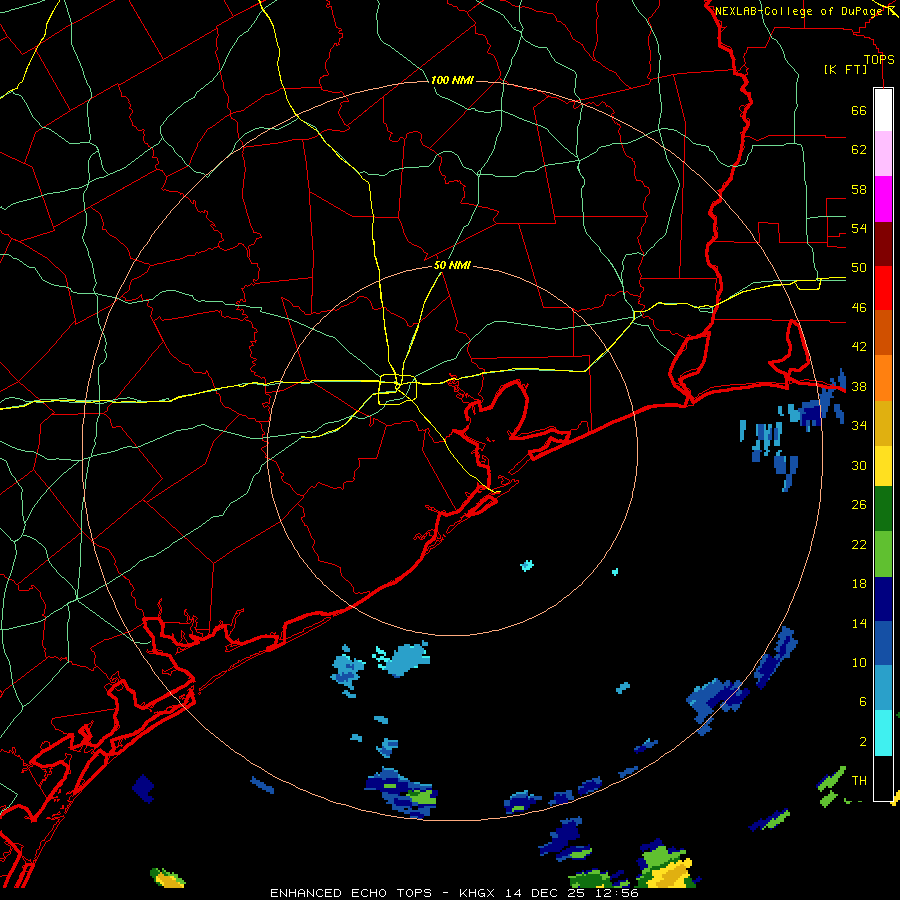Select the navy blue legend swatch

point(883,599)
